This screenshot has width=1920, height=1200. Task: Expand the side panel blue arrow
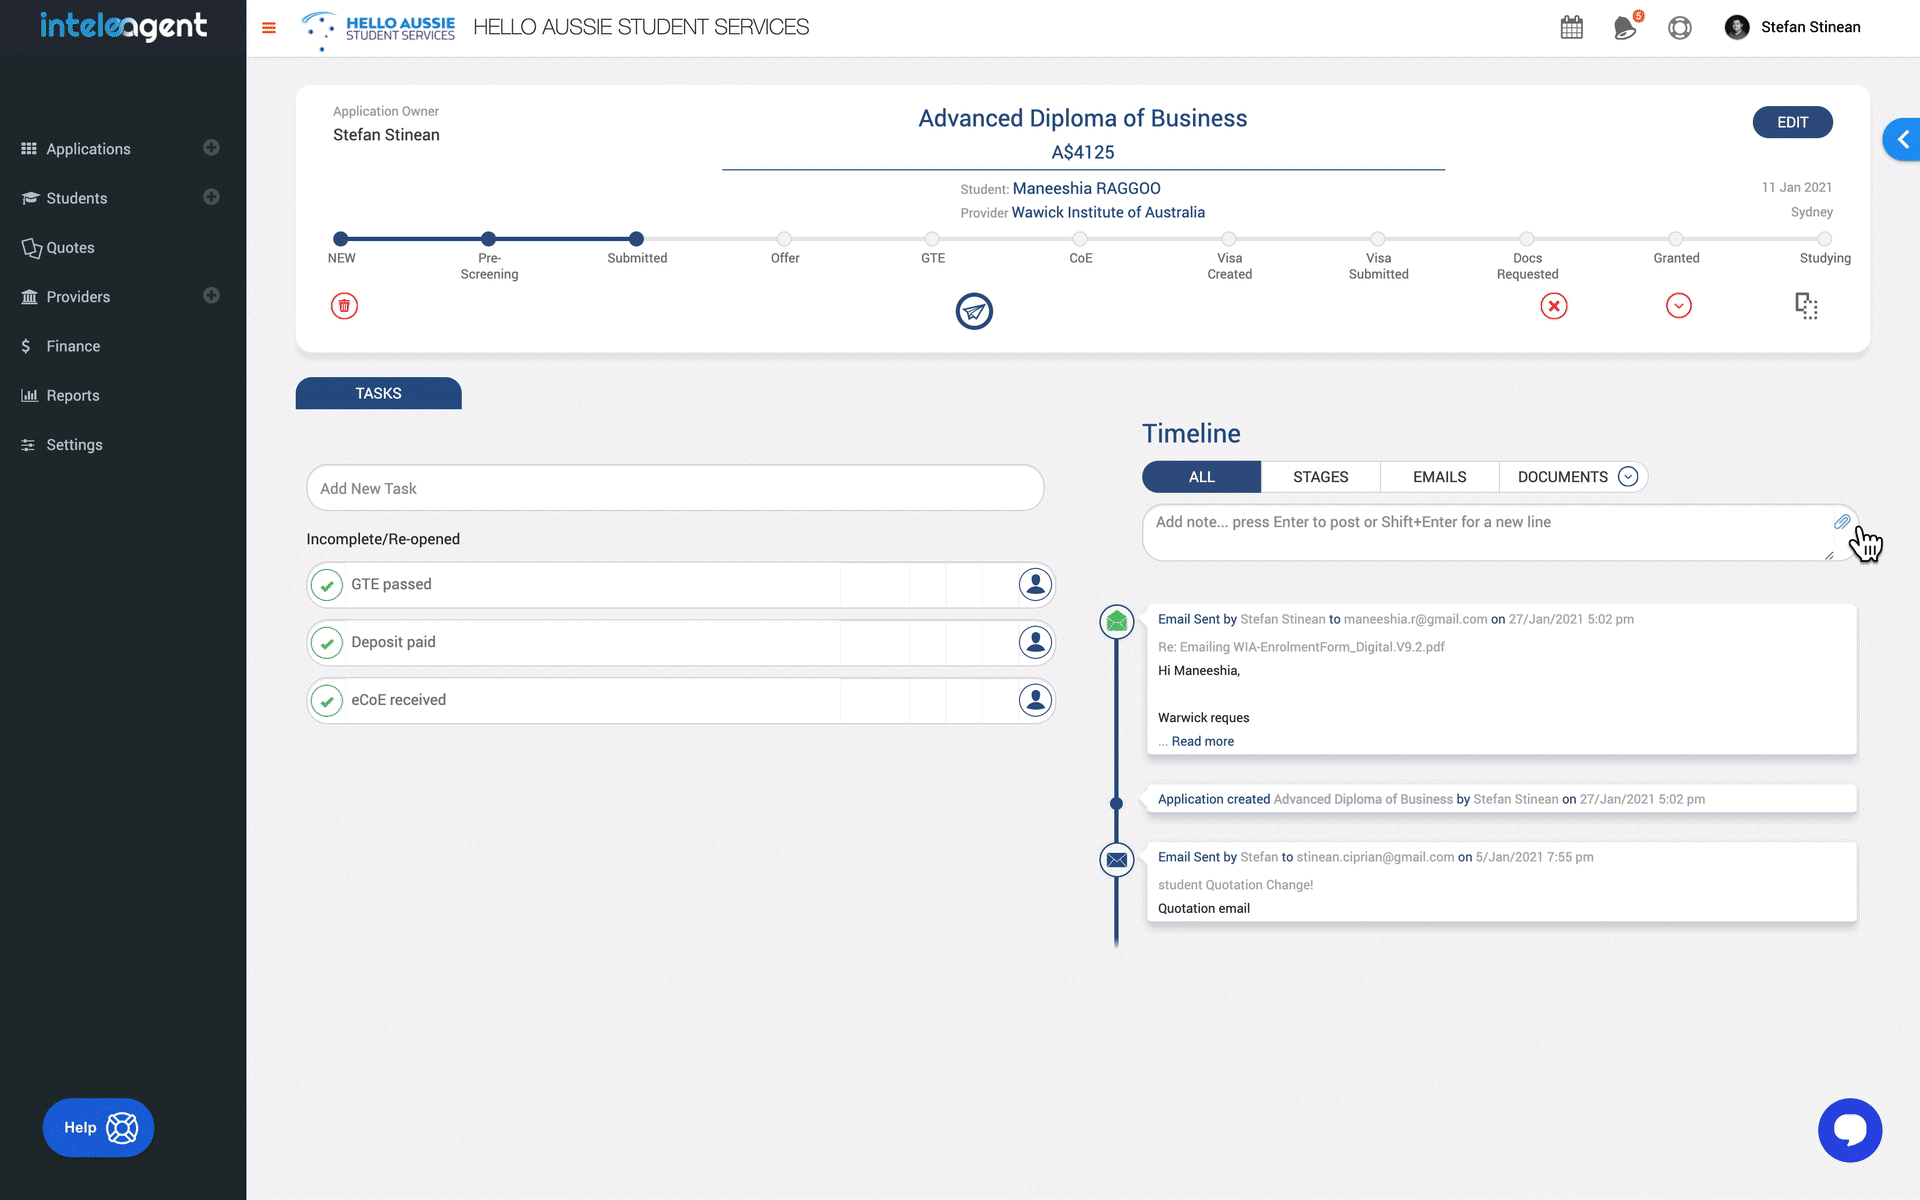(x=1902, y=140)
